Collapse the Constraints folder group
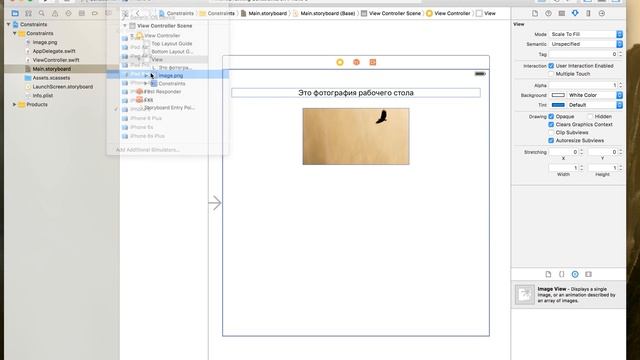Screen dimensions: 640x360 (x=15, y=33)
